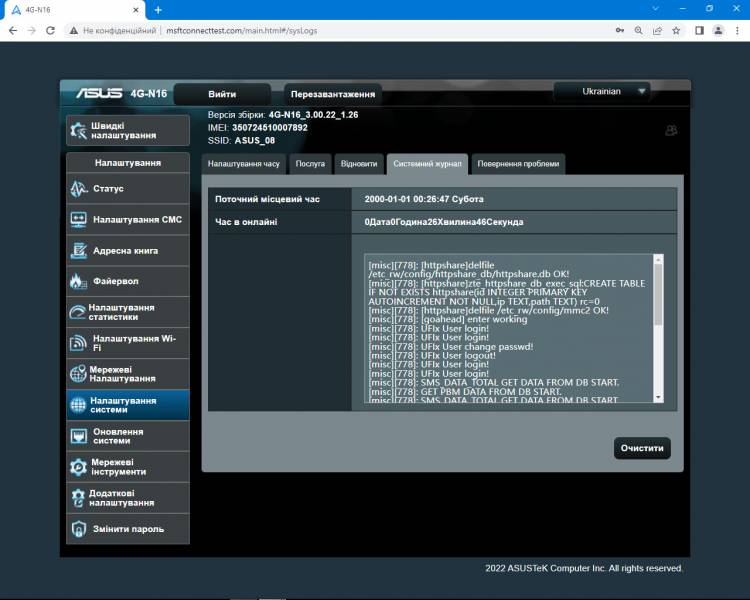The image size is (750, 600).
Task: Switch to the time settings tab
Action: click(243, 164)
